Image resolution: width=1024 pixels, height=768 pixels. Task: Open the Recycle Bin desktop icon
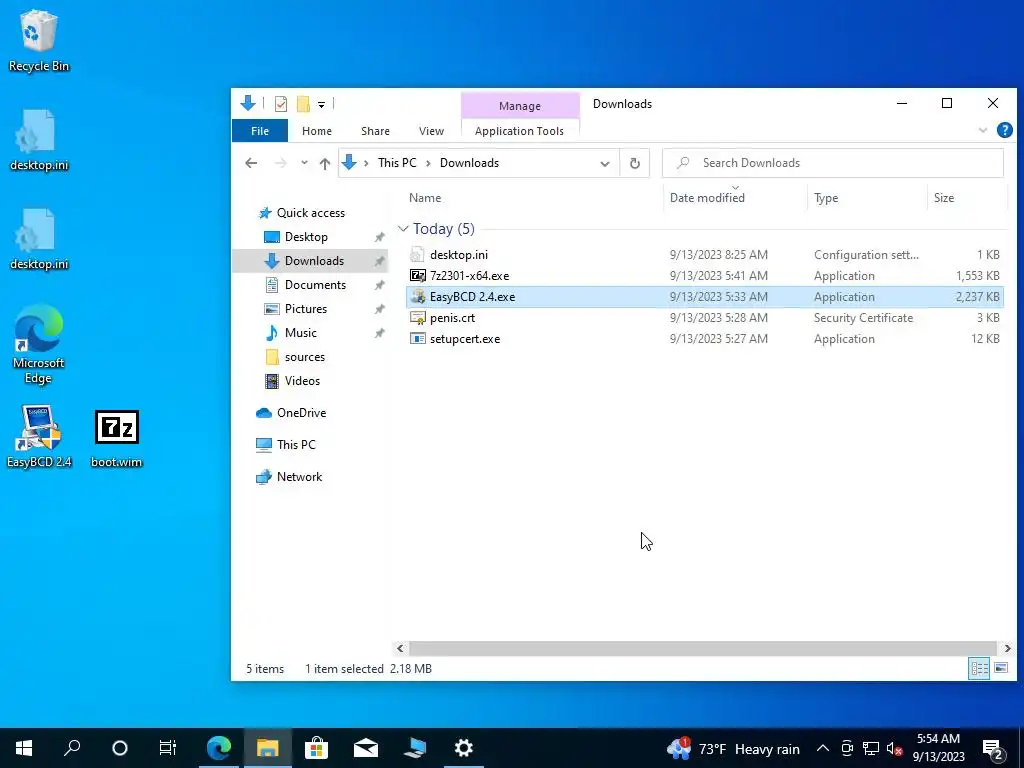point(39,40)
